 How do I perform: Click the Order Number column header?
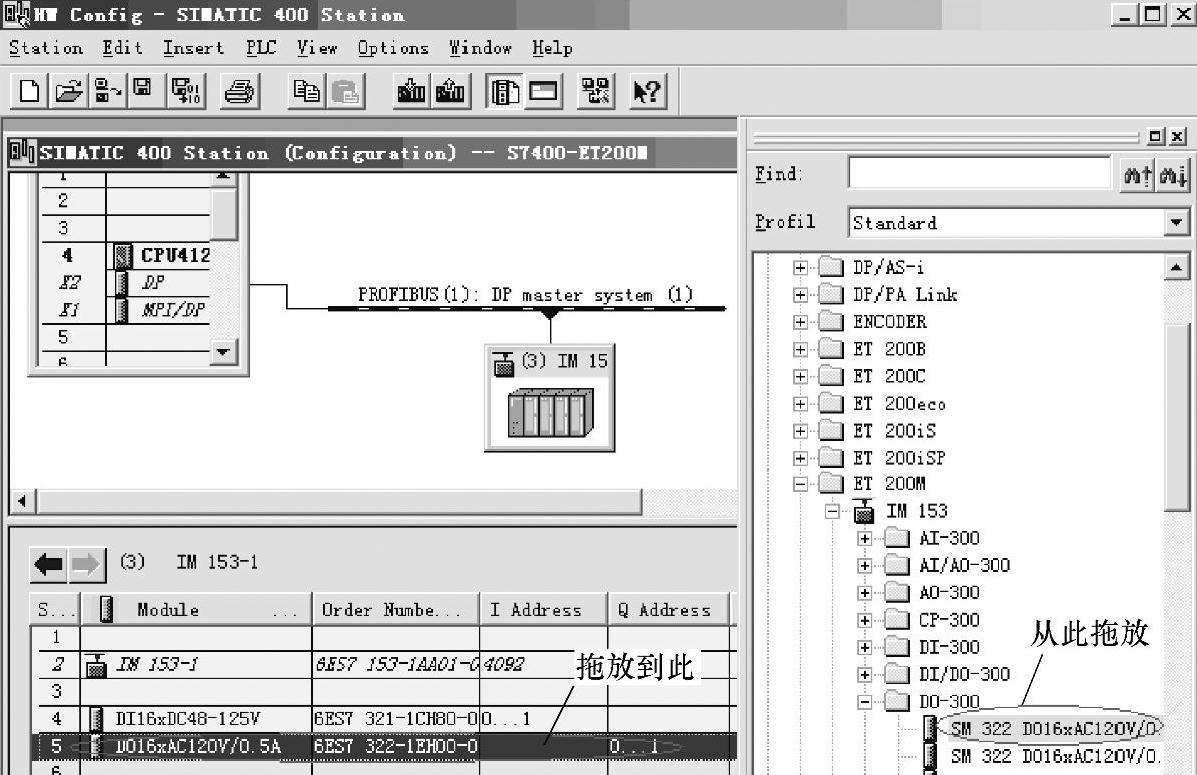point(395,609)
